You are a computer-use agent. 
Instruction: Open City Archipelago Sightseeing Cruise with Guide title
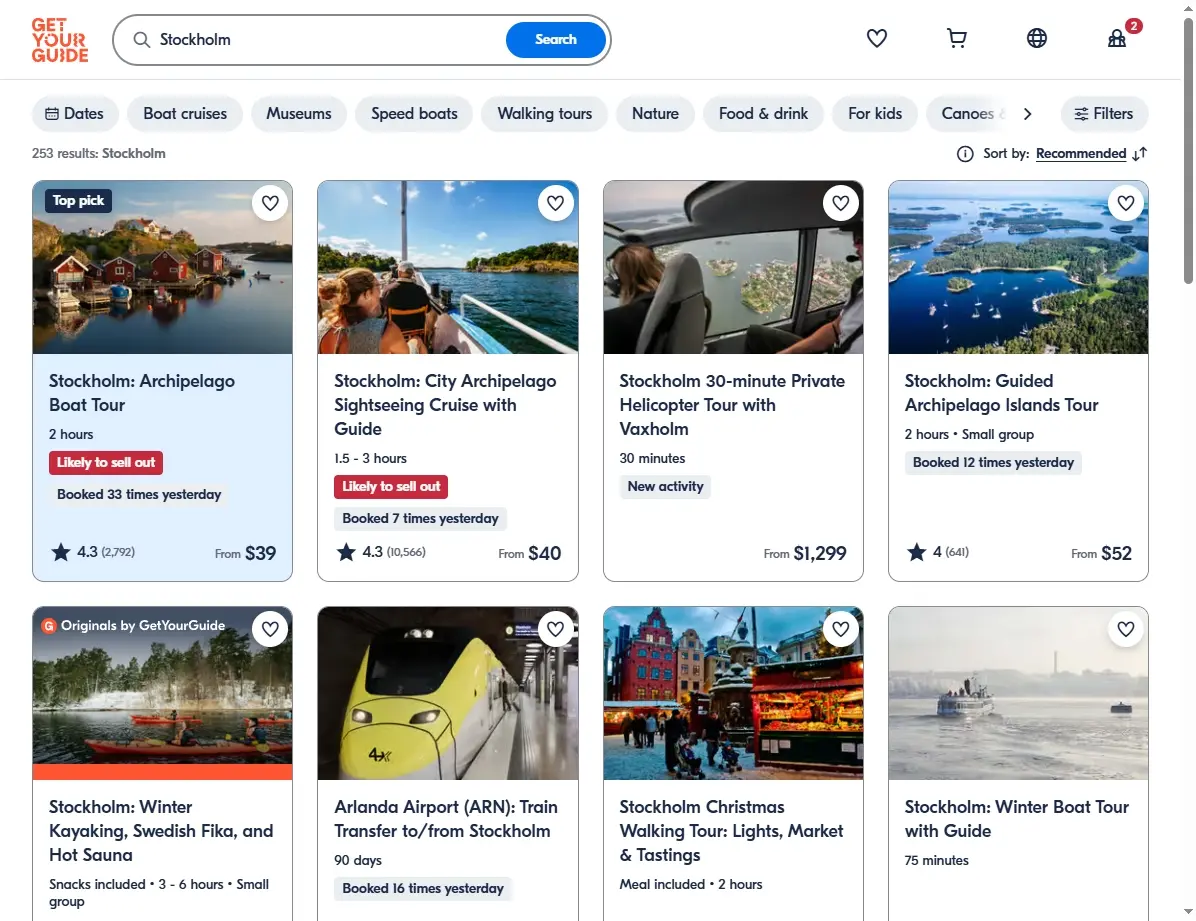pos(445,404)
